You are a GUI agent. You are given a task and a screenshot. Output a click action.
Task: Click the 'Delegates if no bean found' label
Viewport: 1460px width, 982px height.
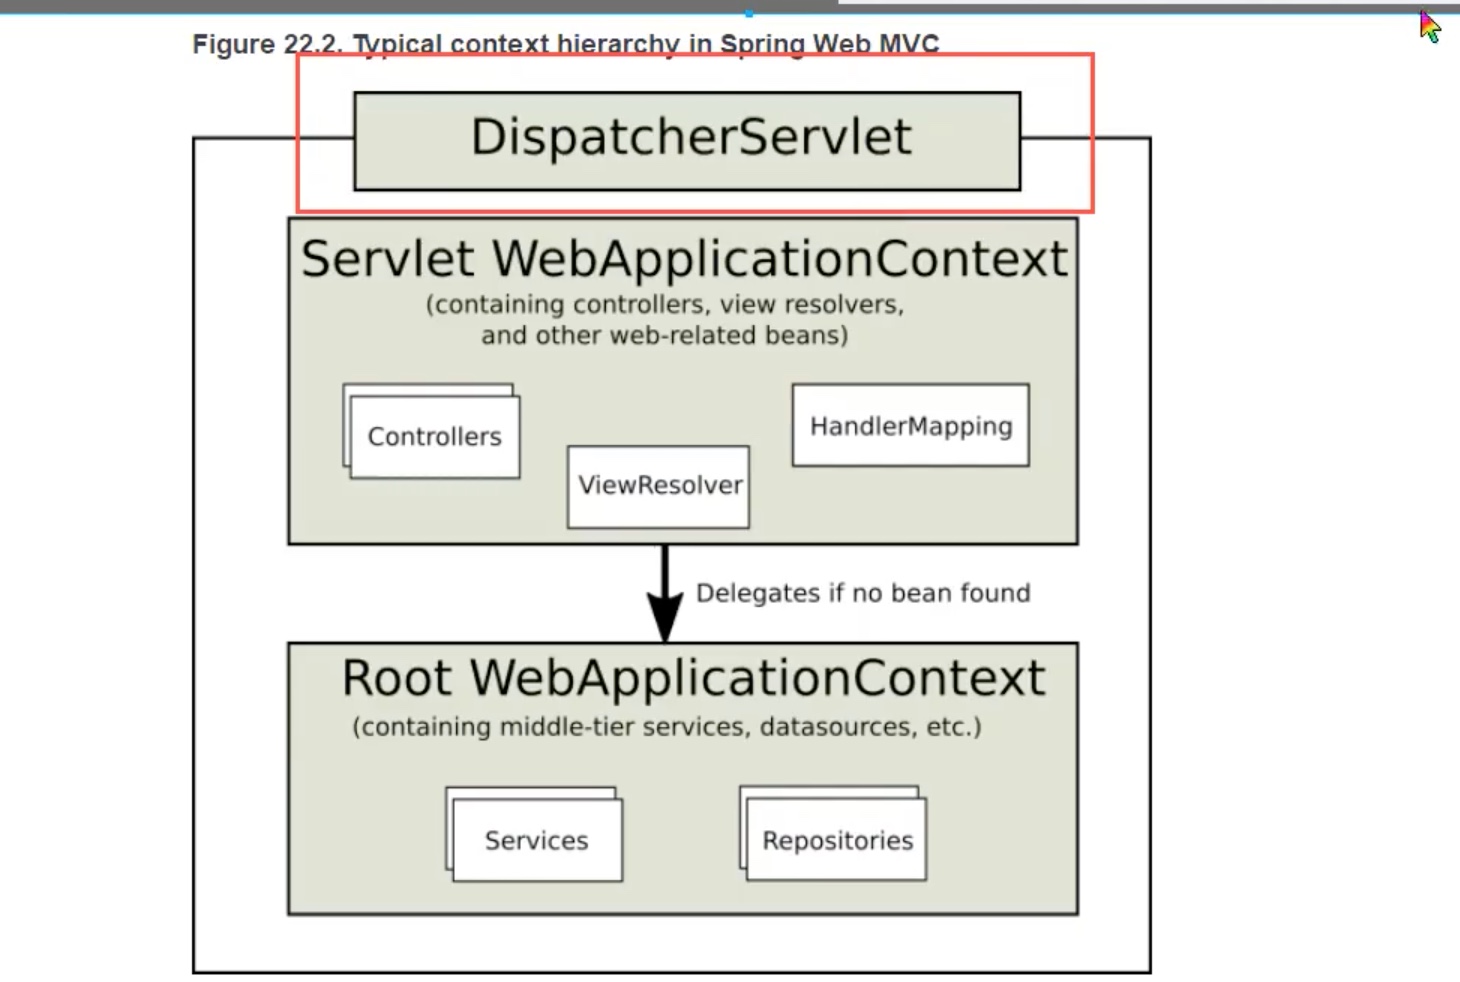pos(863,593)
